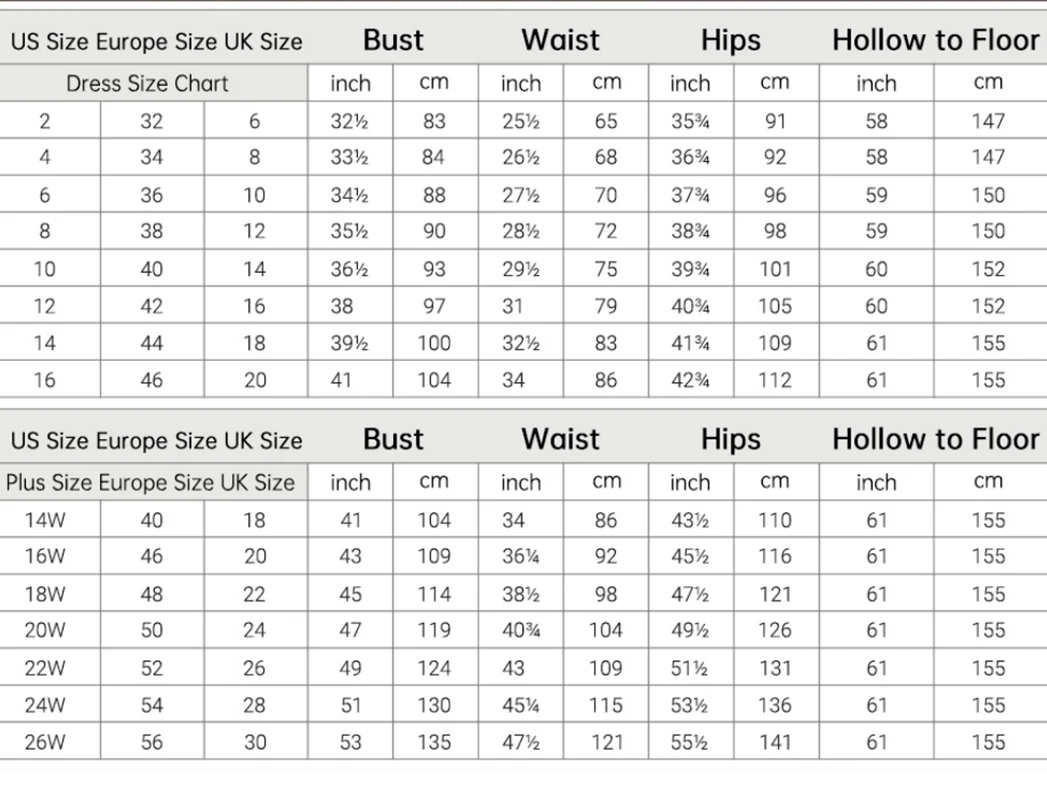Click the 135 cm bust value
This screenshot has width=1047, height=800.
pyautogui.click(x=434, y=742)
